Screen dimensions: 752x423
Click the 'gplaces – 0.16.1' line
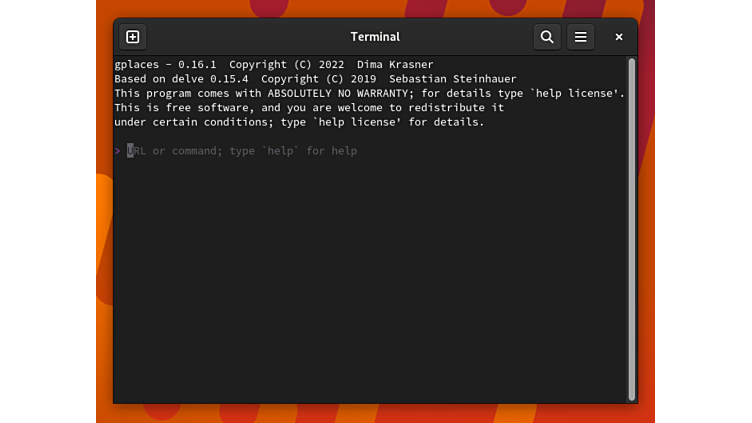click(273, 64)
